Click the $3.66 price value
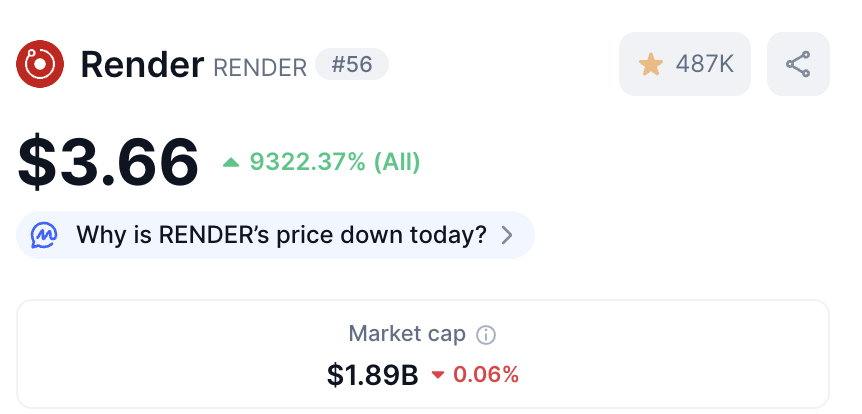Viewport: 862px width, 414px height. (108, 162)
